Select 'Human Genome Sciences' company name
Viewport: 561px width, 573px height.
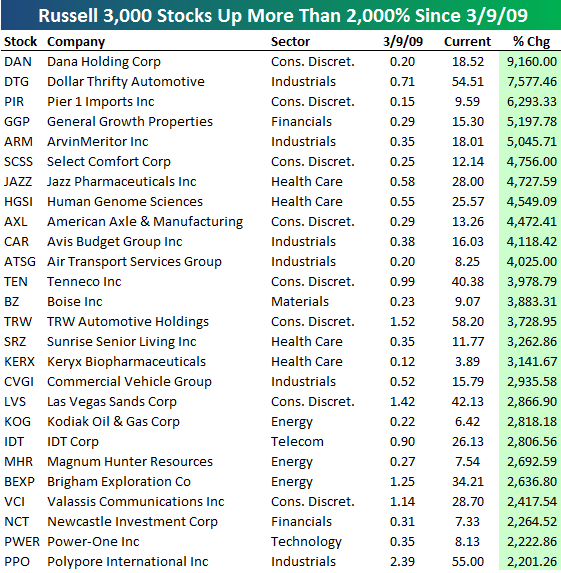coord(125,202)
